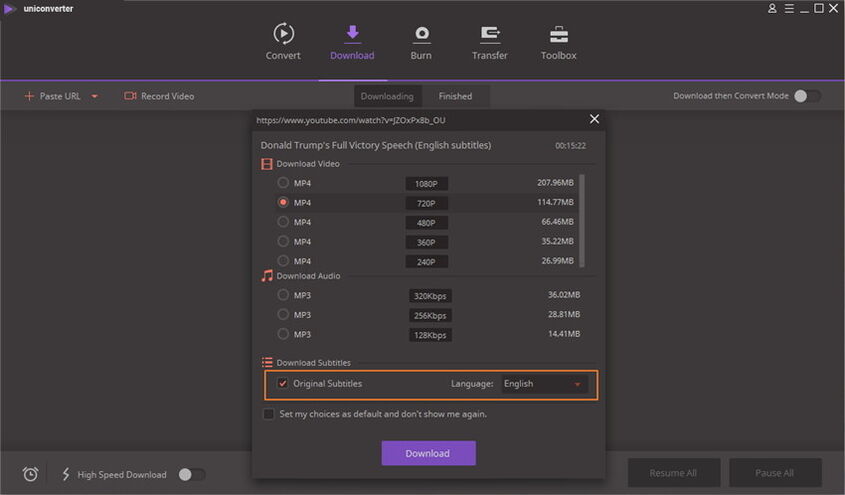Click the Download Subtitles list icon

[x=267, y=362]
